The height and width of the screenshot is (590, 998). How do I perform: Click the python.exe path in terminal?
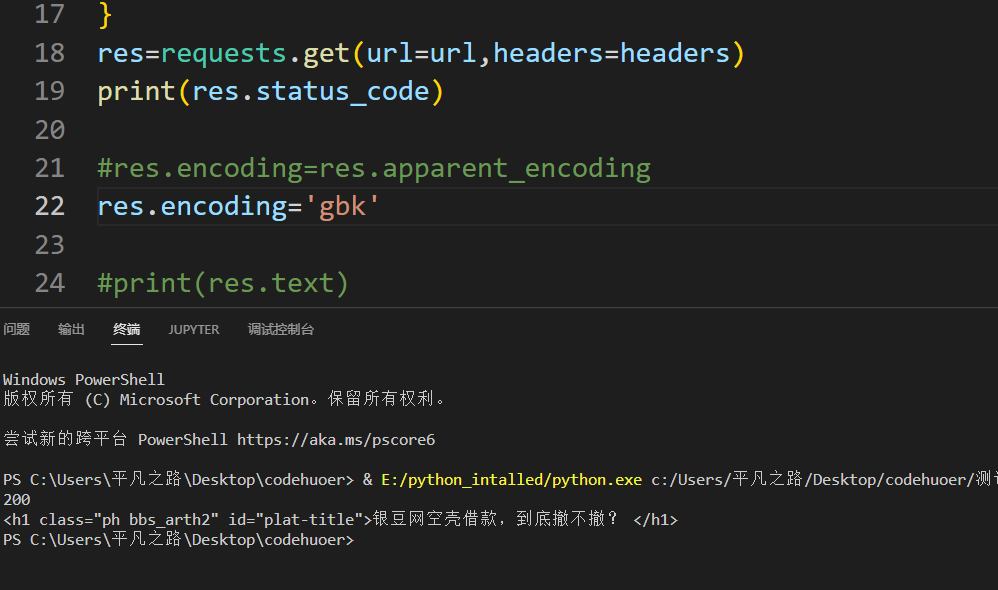click(511, 480)
